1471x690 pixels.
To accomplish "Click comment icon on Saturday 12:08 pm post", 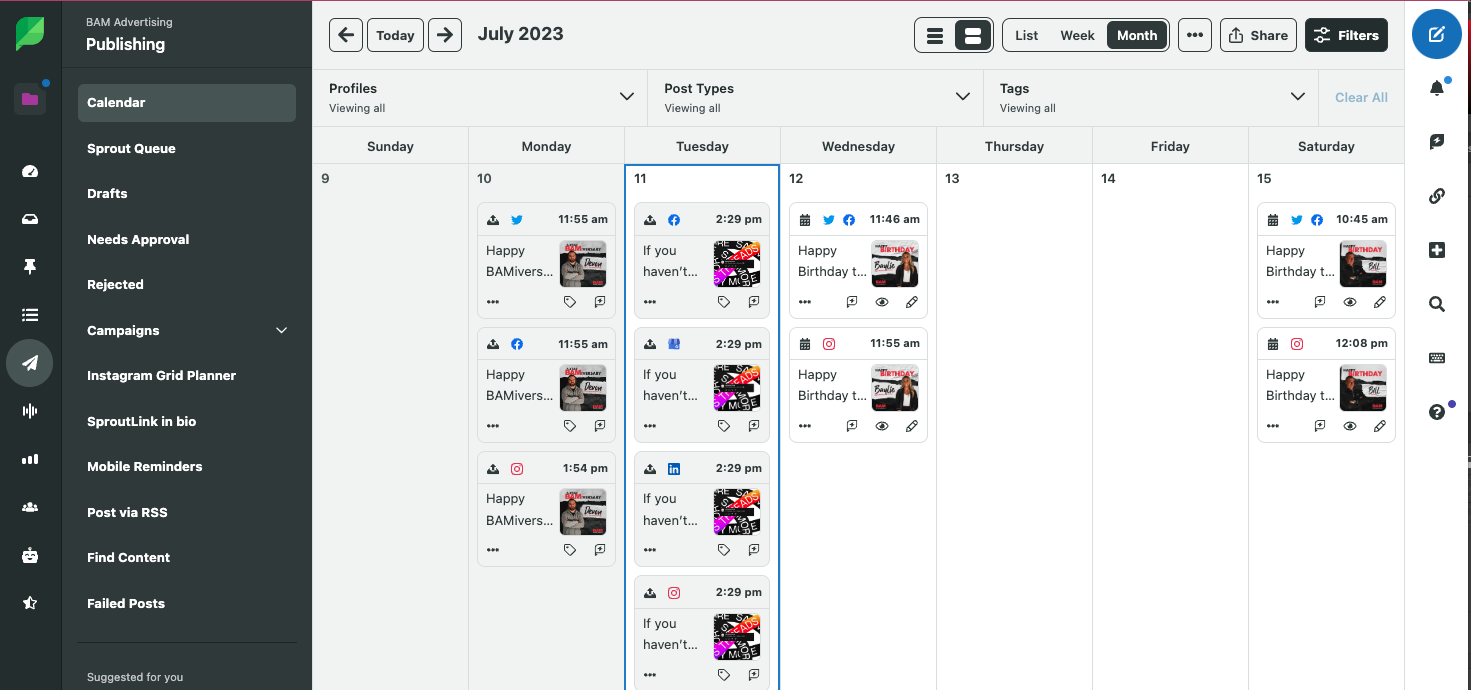I will pyautogui.click(x=1320, y=425).
